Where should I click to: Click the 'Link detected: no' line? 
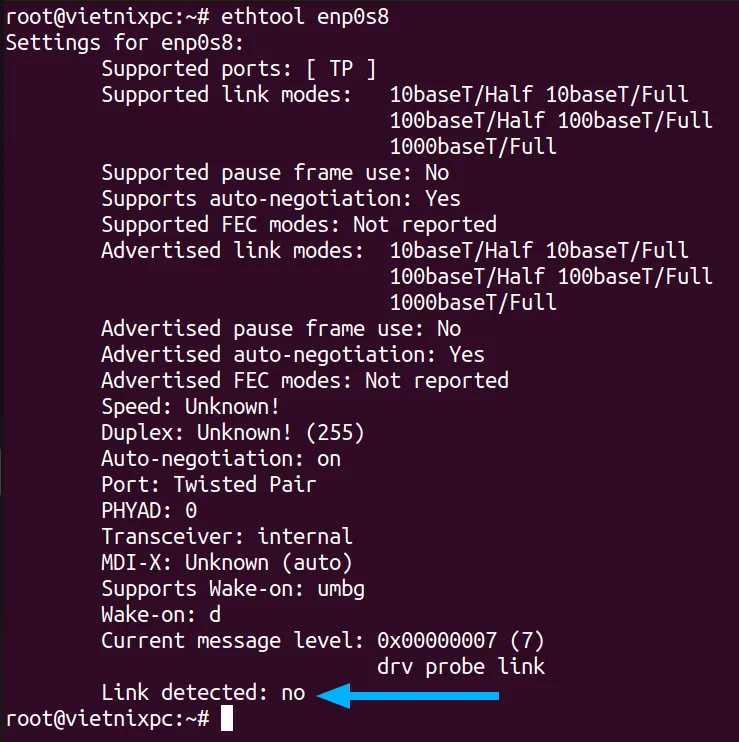[203, 693]
